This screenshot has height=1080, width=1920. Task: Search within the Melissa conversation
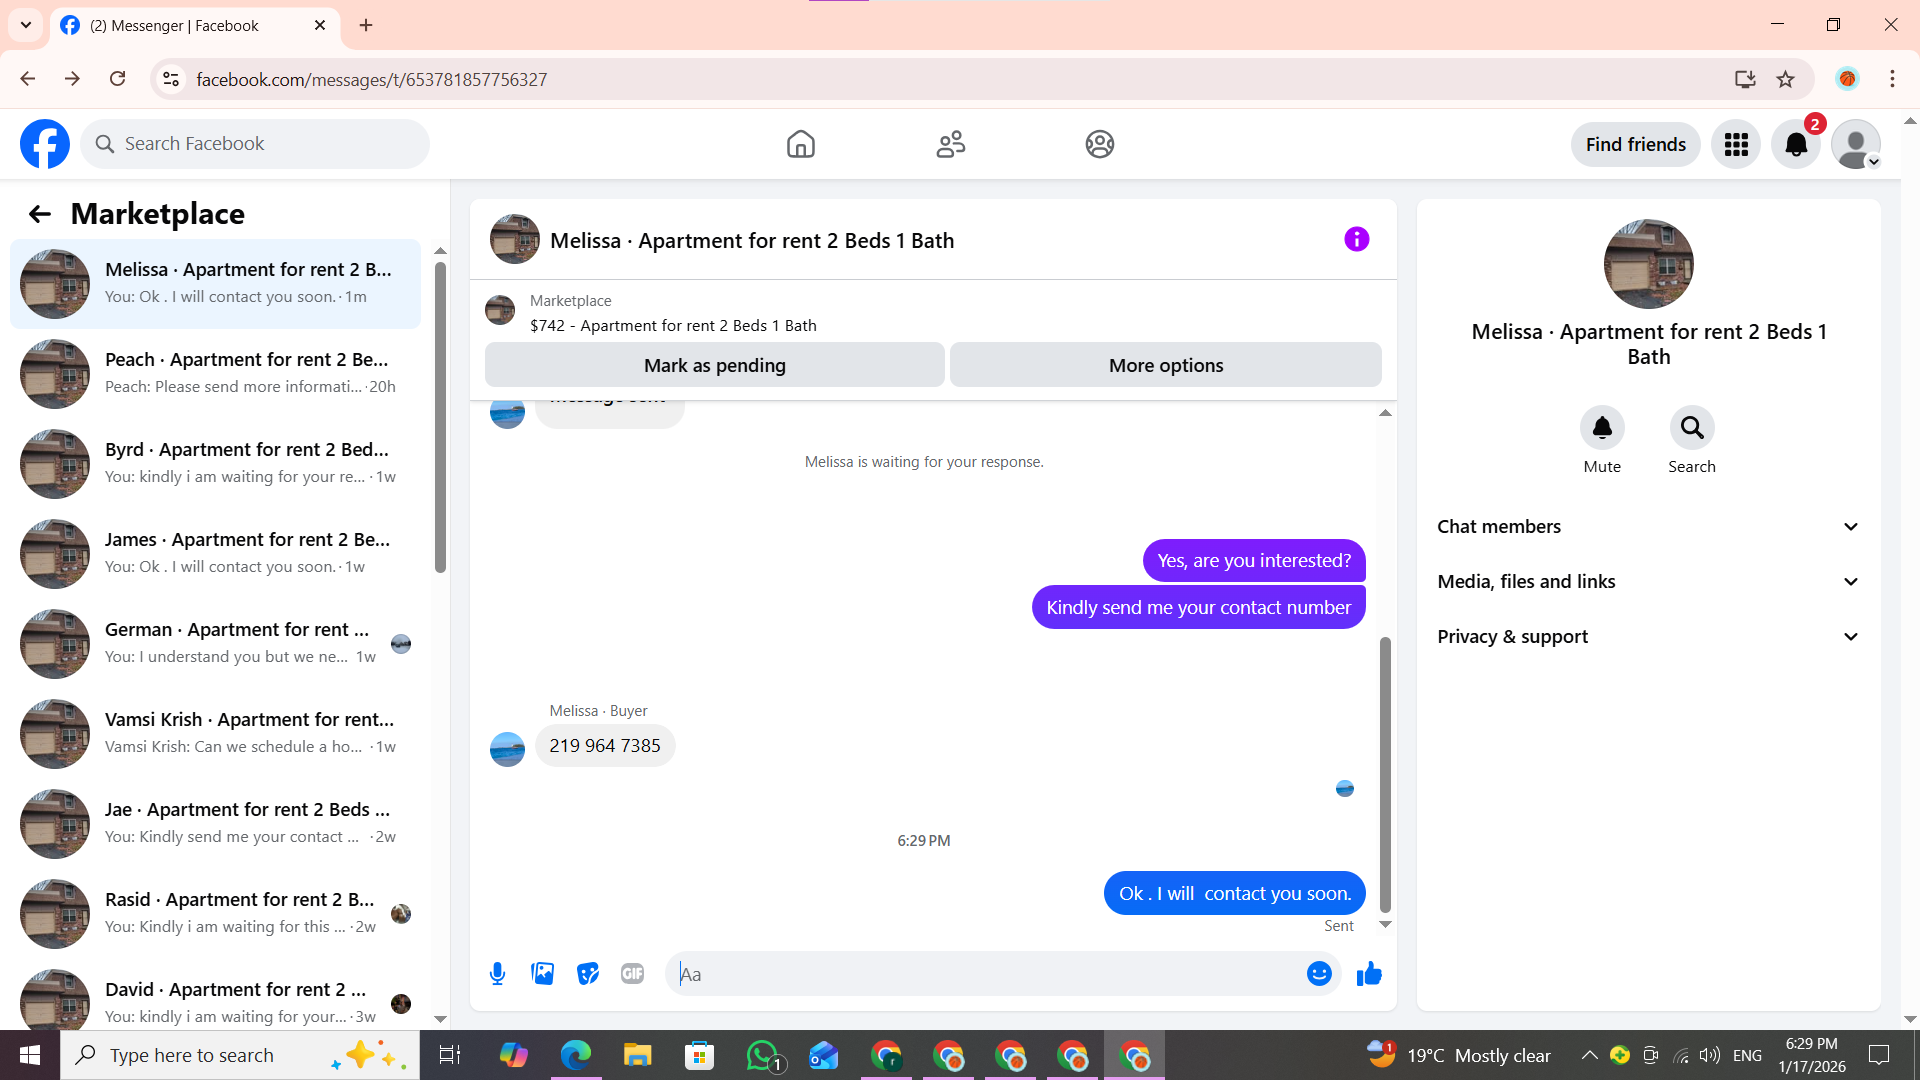[1691, 428]
